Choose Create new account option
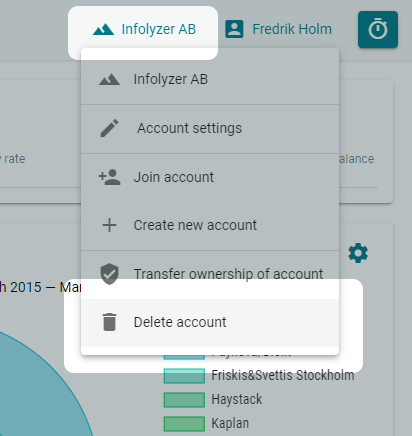This screenshot has width=412, height=436. pos(210,226)
